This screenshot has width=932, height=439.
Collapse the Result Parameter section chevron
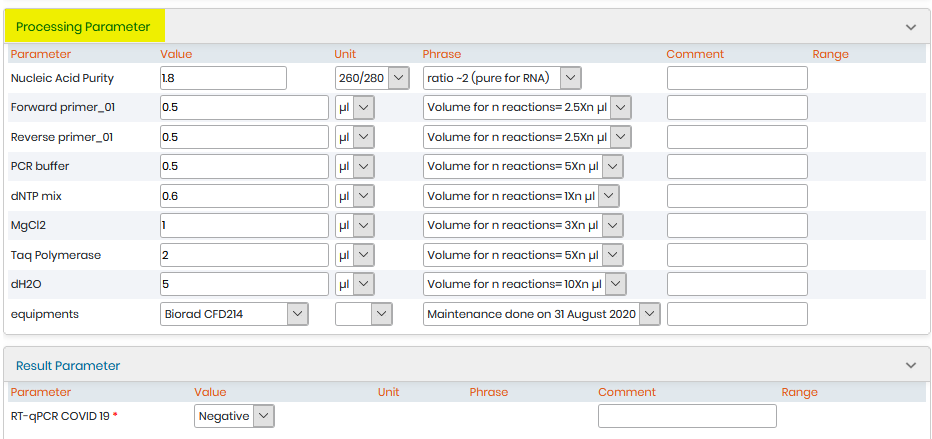tap(911, 365)
